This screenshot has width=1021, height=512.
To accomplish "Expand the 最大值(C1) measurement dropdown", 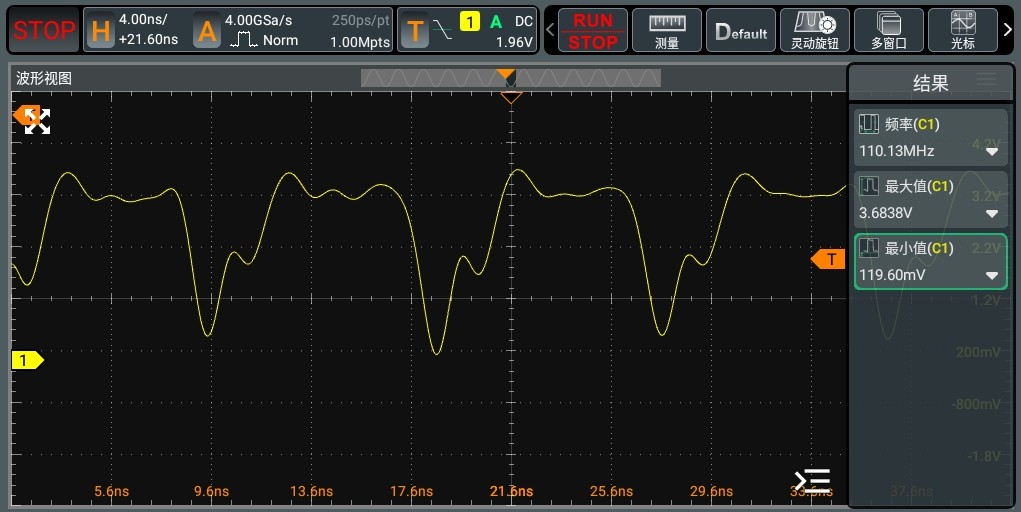I will pos(992,214).
